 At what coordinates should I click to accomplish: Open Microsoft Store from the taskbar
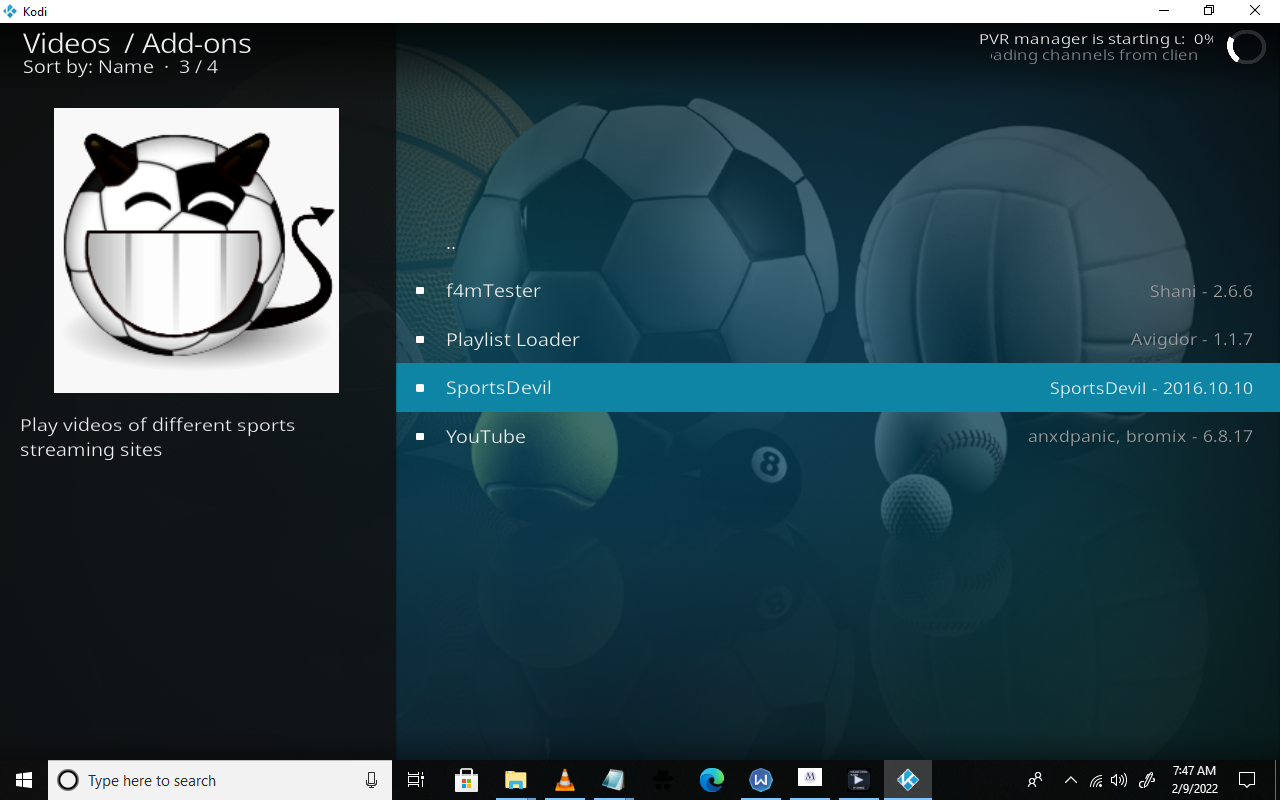click(x=466, y=780)
